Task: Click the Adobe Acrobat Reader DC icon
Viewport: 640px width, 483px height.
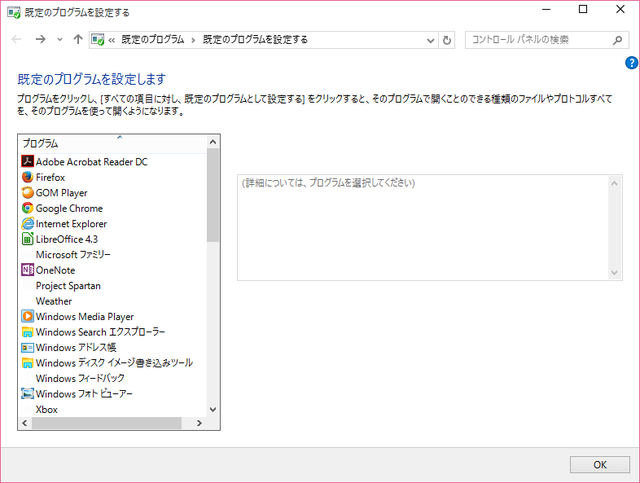Action: pyautogui.click(x=27, y=161)
